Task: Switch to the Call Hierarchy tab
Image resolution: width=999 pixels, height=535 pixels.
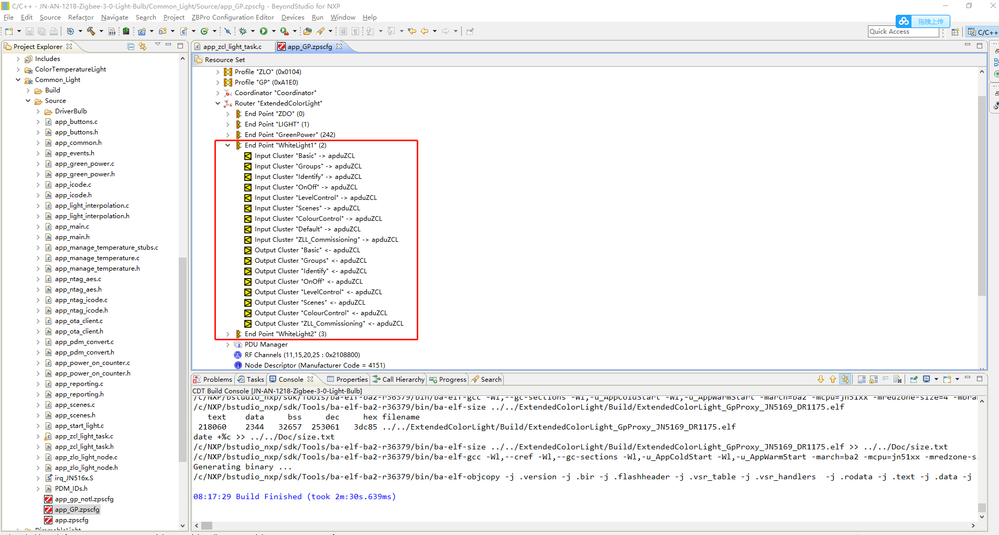Action: pyautogui.click(x=398, y=379)
